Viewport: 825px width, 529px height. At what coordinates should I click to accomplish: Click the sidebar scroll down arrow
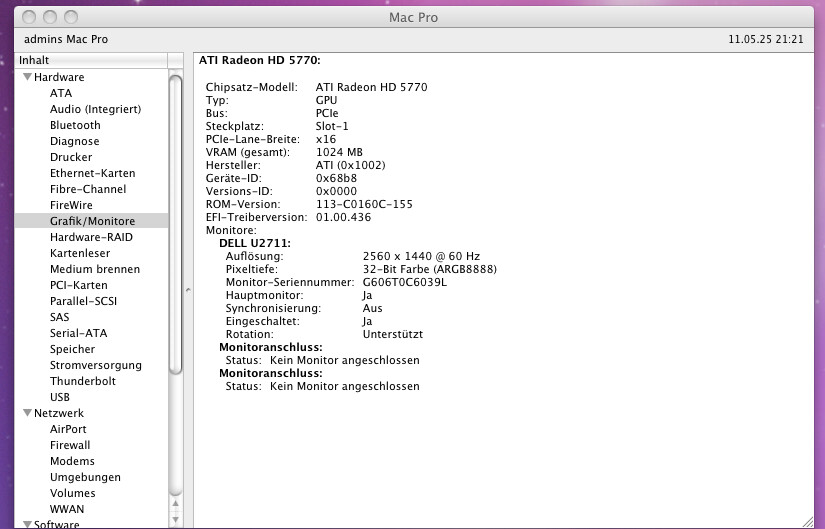[x=176, y=519]
